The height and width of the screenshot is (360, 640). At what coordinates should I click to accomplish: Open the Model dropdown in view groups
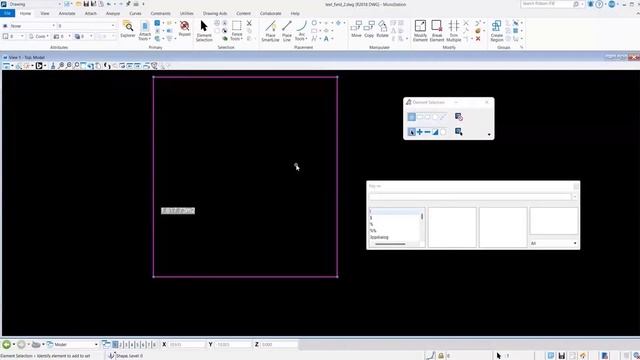(x=73, y=344)
